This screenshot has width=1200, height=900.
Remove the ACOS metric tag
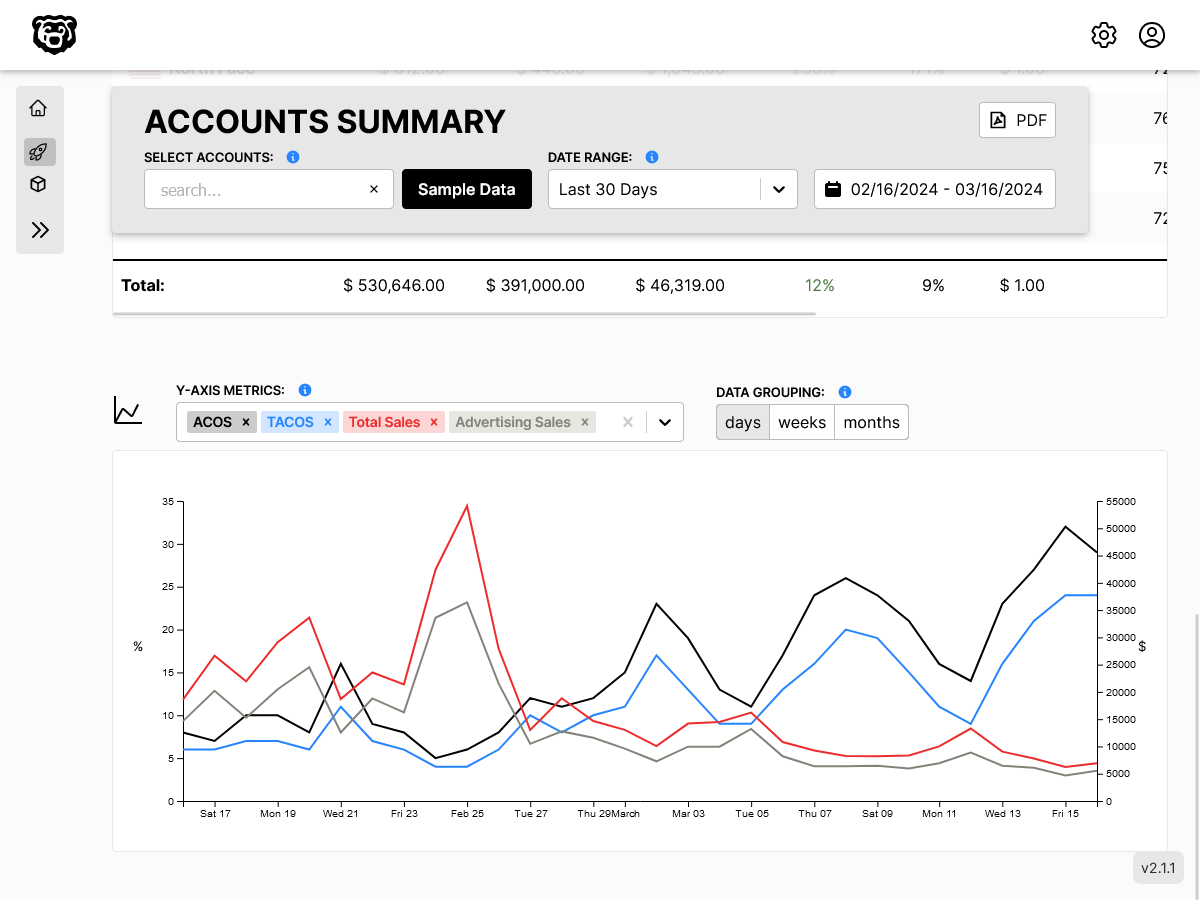point(246,422)
